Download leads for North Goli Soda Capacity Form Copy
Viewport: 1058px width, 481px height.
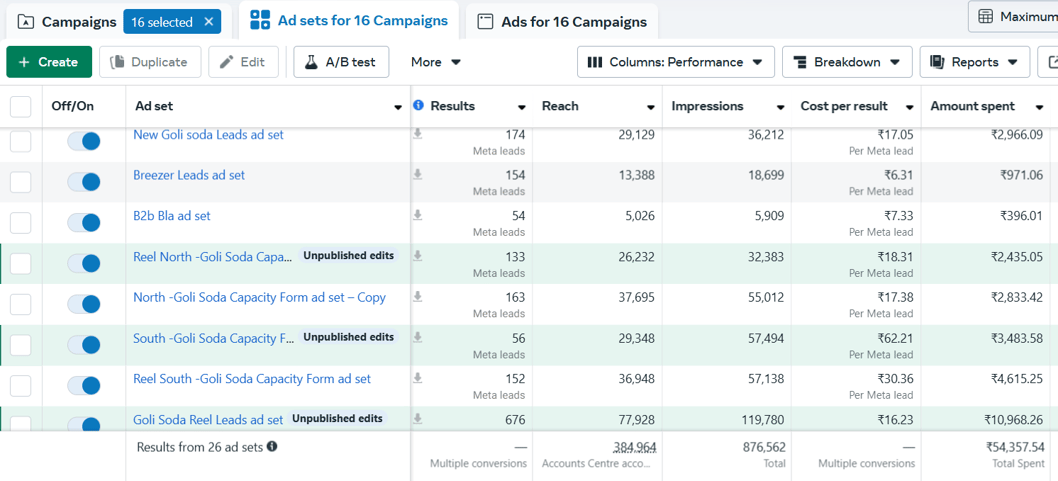coord(418,297)
